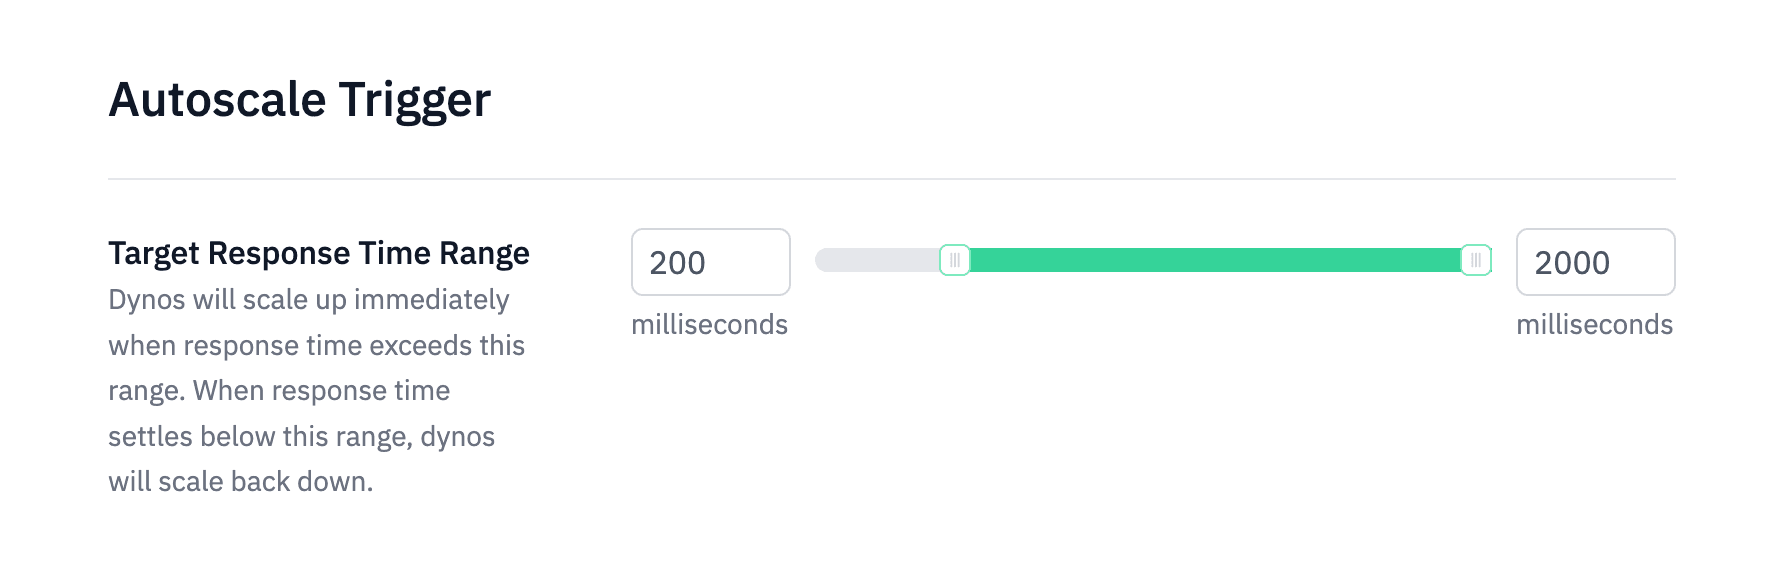Click the right slider thumb grip icon

coord(1478,260)
